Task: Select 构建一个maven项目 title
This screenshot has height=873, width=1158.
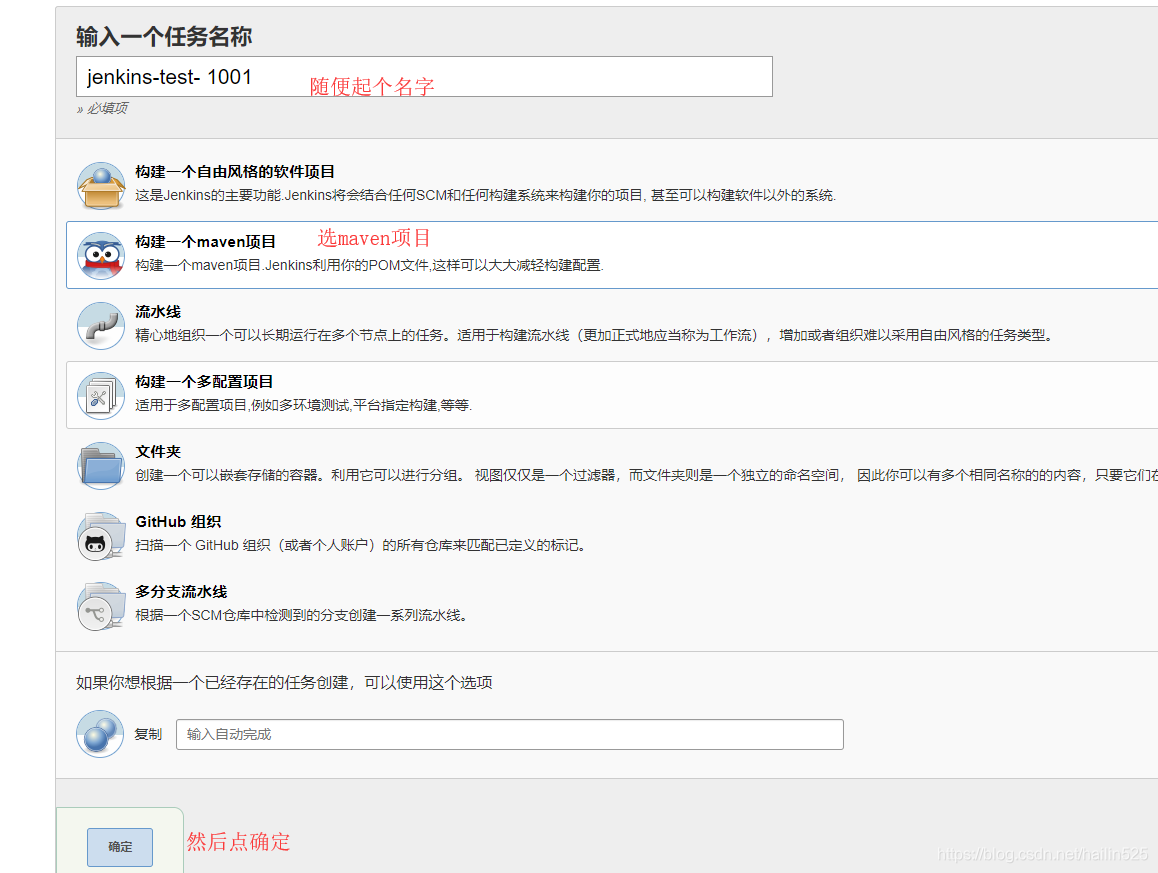Action: tap(205, 242)
